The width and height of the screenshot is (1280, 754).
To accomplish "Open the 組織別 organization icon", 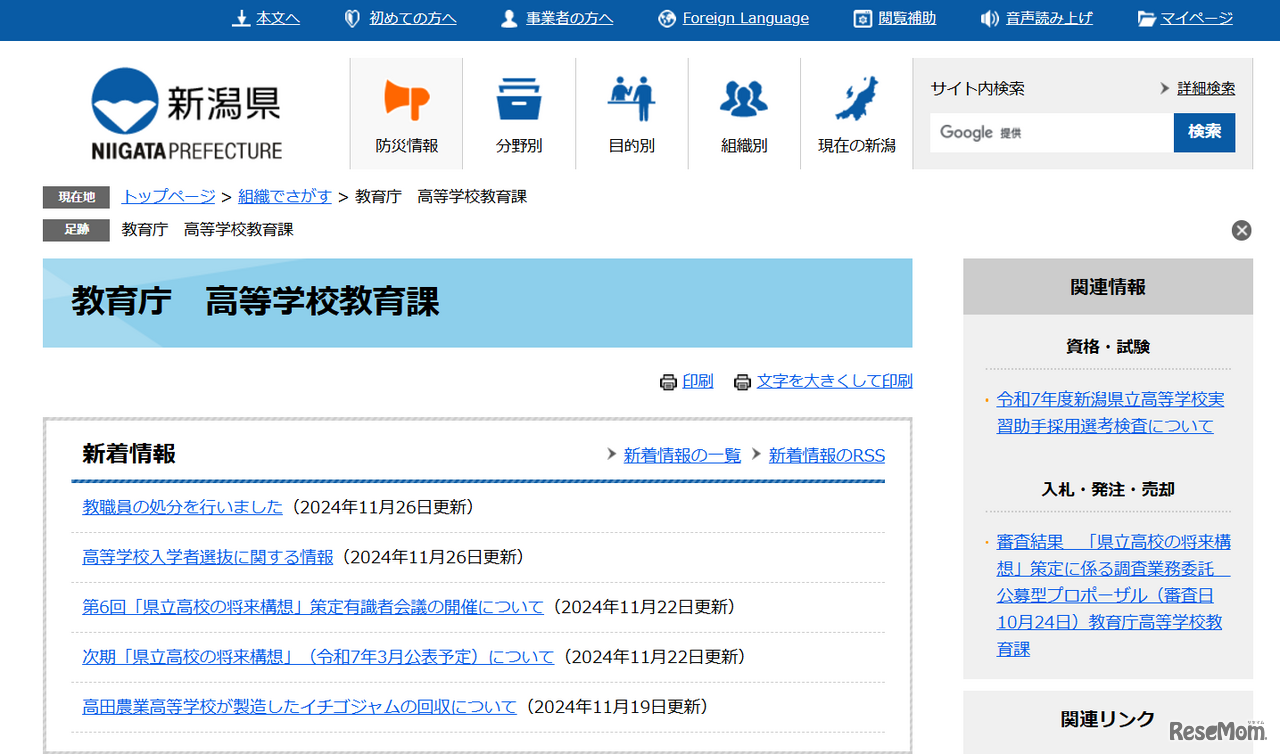I will (743, 110).
